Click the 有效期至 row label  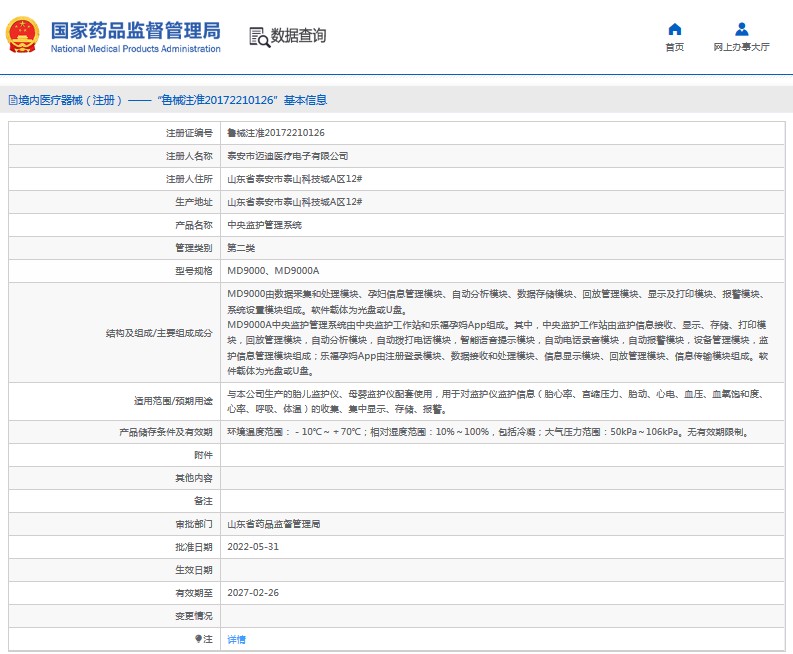tap(194, 593)
